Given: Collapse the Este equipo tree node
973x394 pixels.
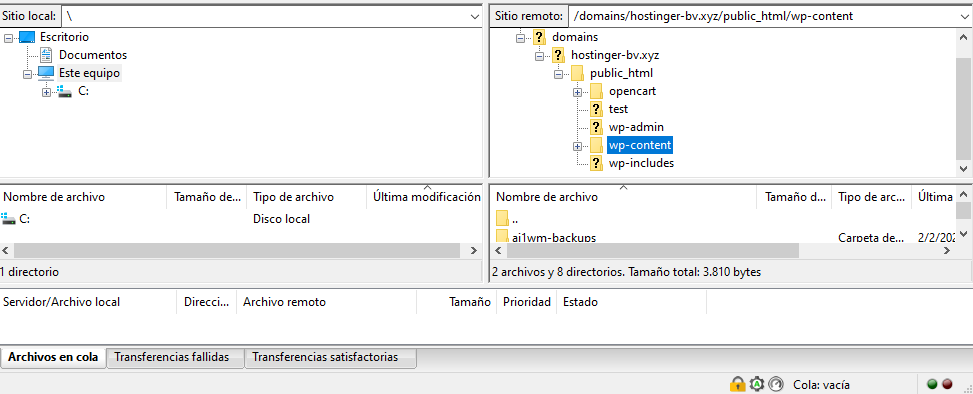Looking at the screenshot, I should point(27,74).
